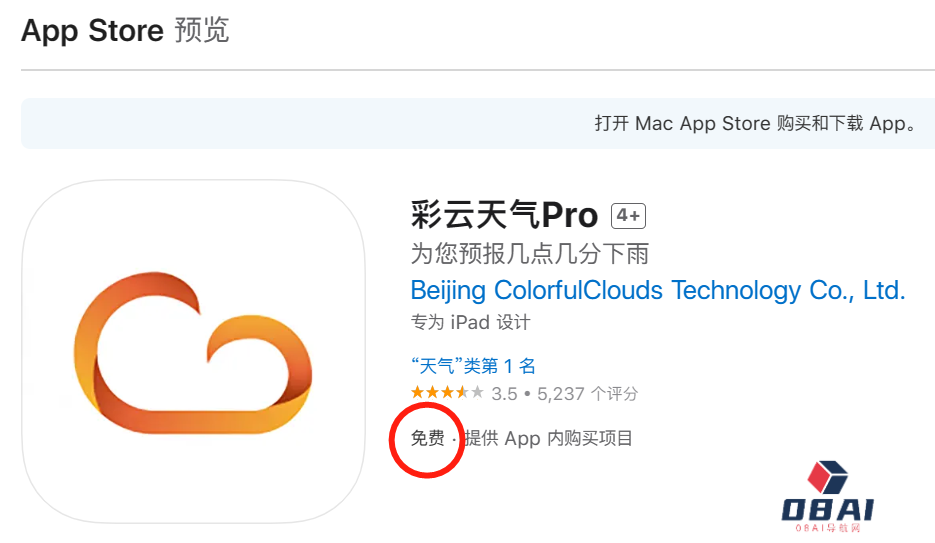Click the half-filled fourth rating star
The image size is (935, 543).
462,393
